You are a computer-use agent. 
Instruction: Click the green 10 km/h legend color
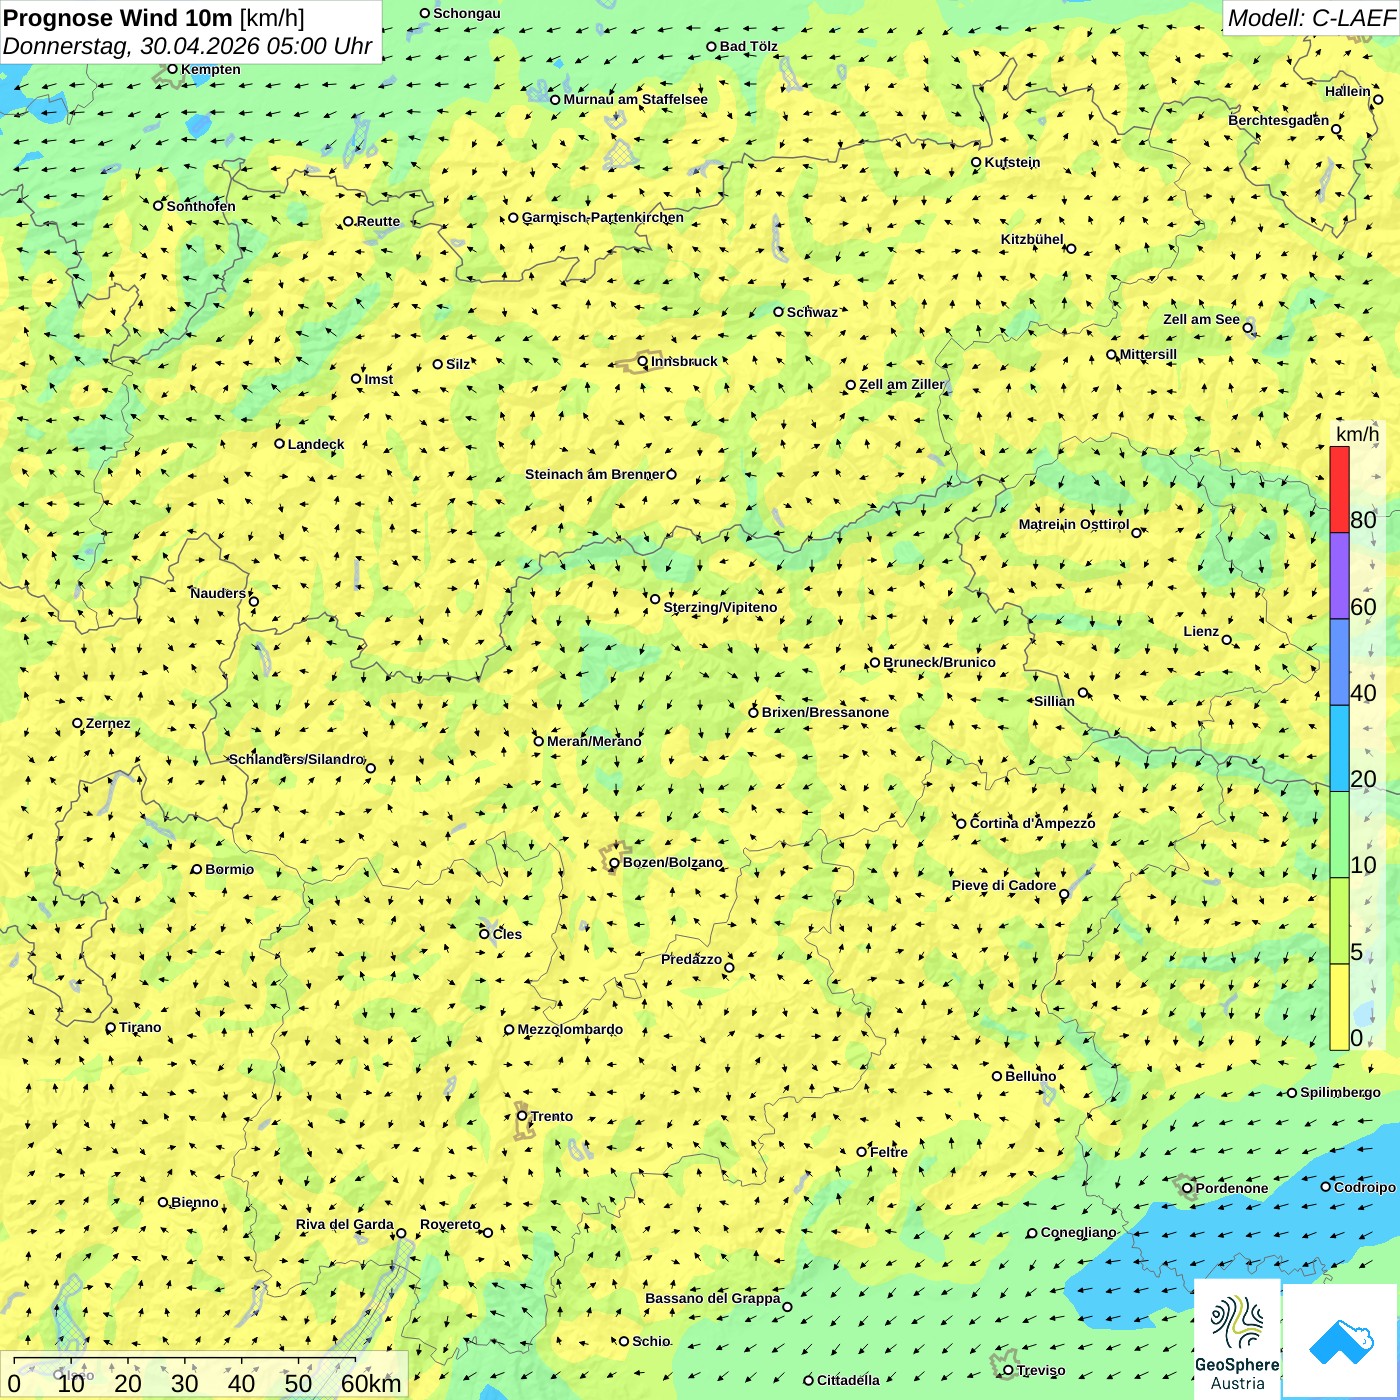(x=1339, y=835)
